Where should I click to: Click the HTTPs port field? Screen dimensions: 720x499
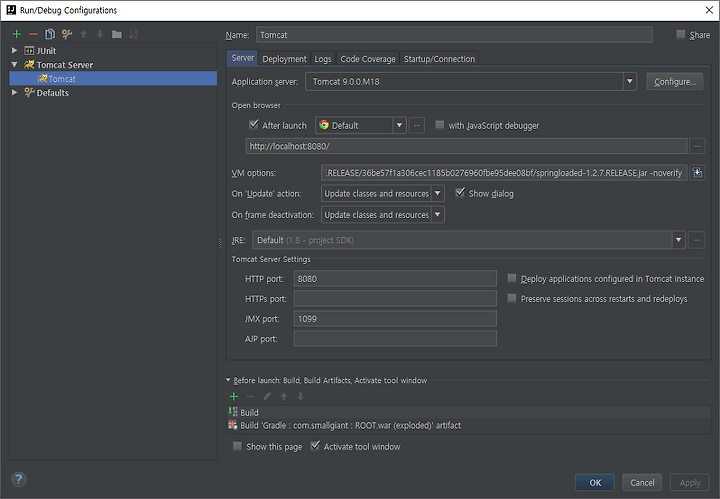[x=395, y=298]
